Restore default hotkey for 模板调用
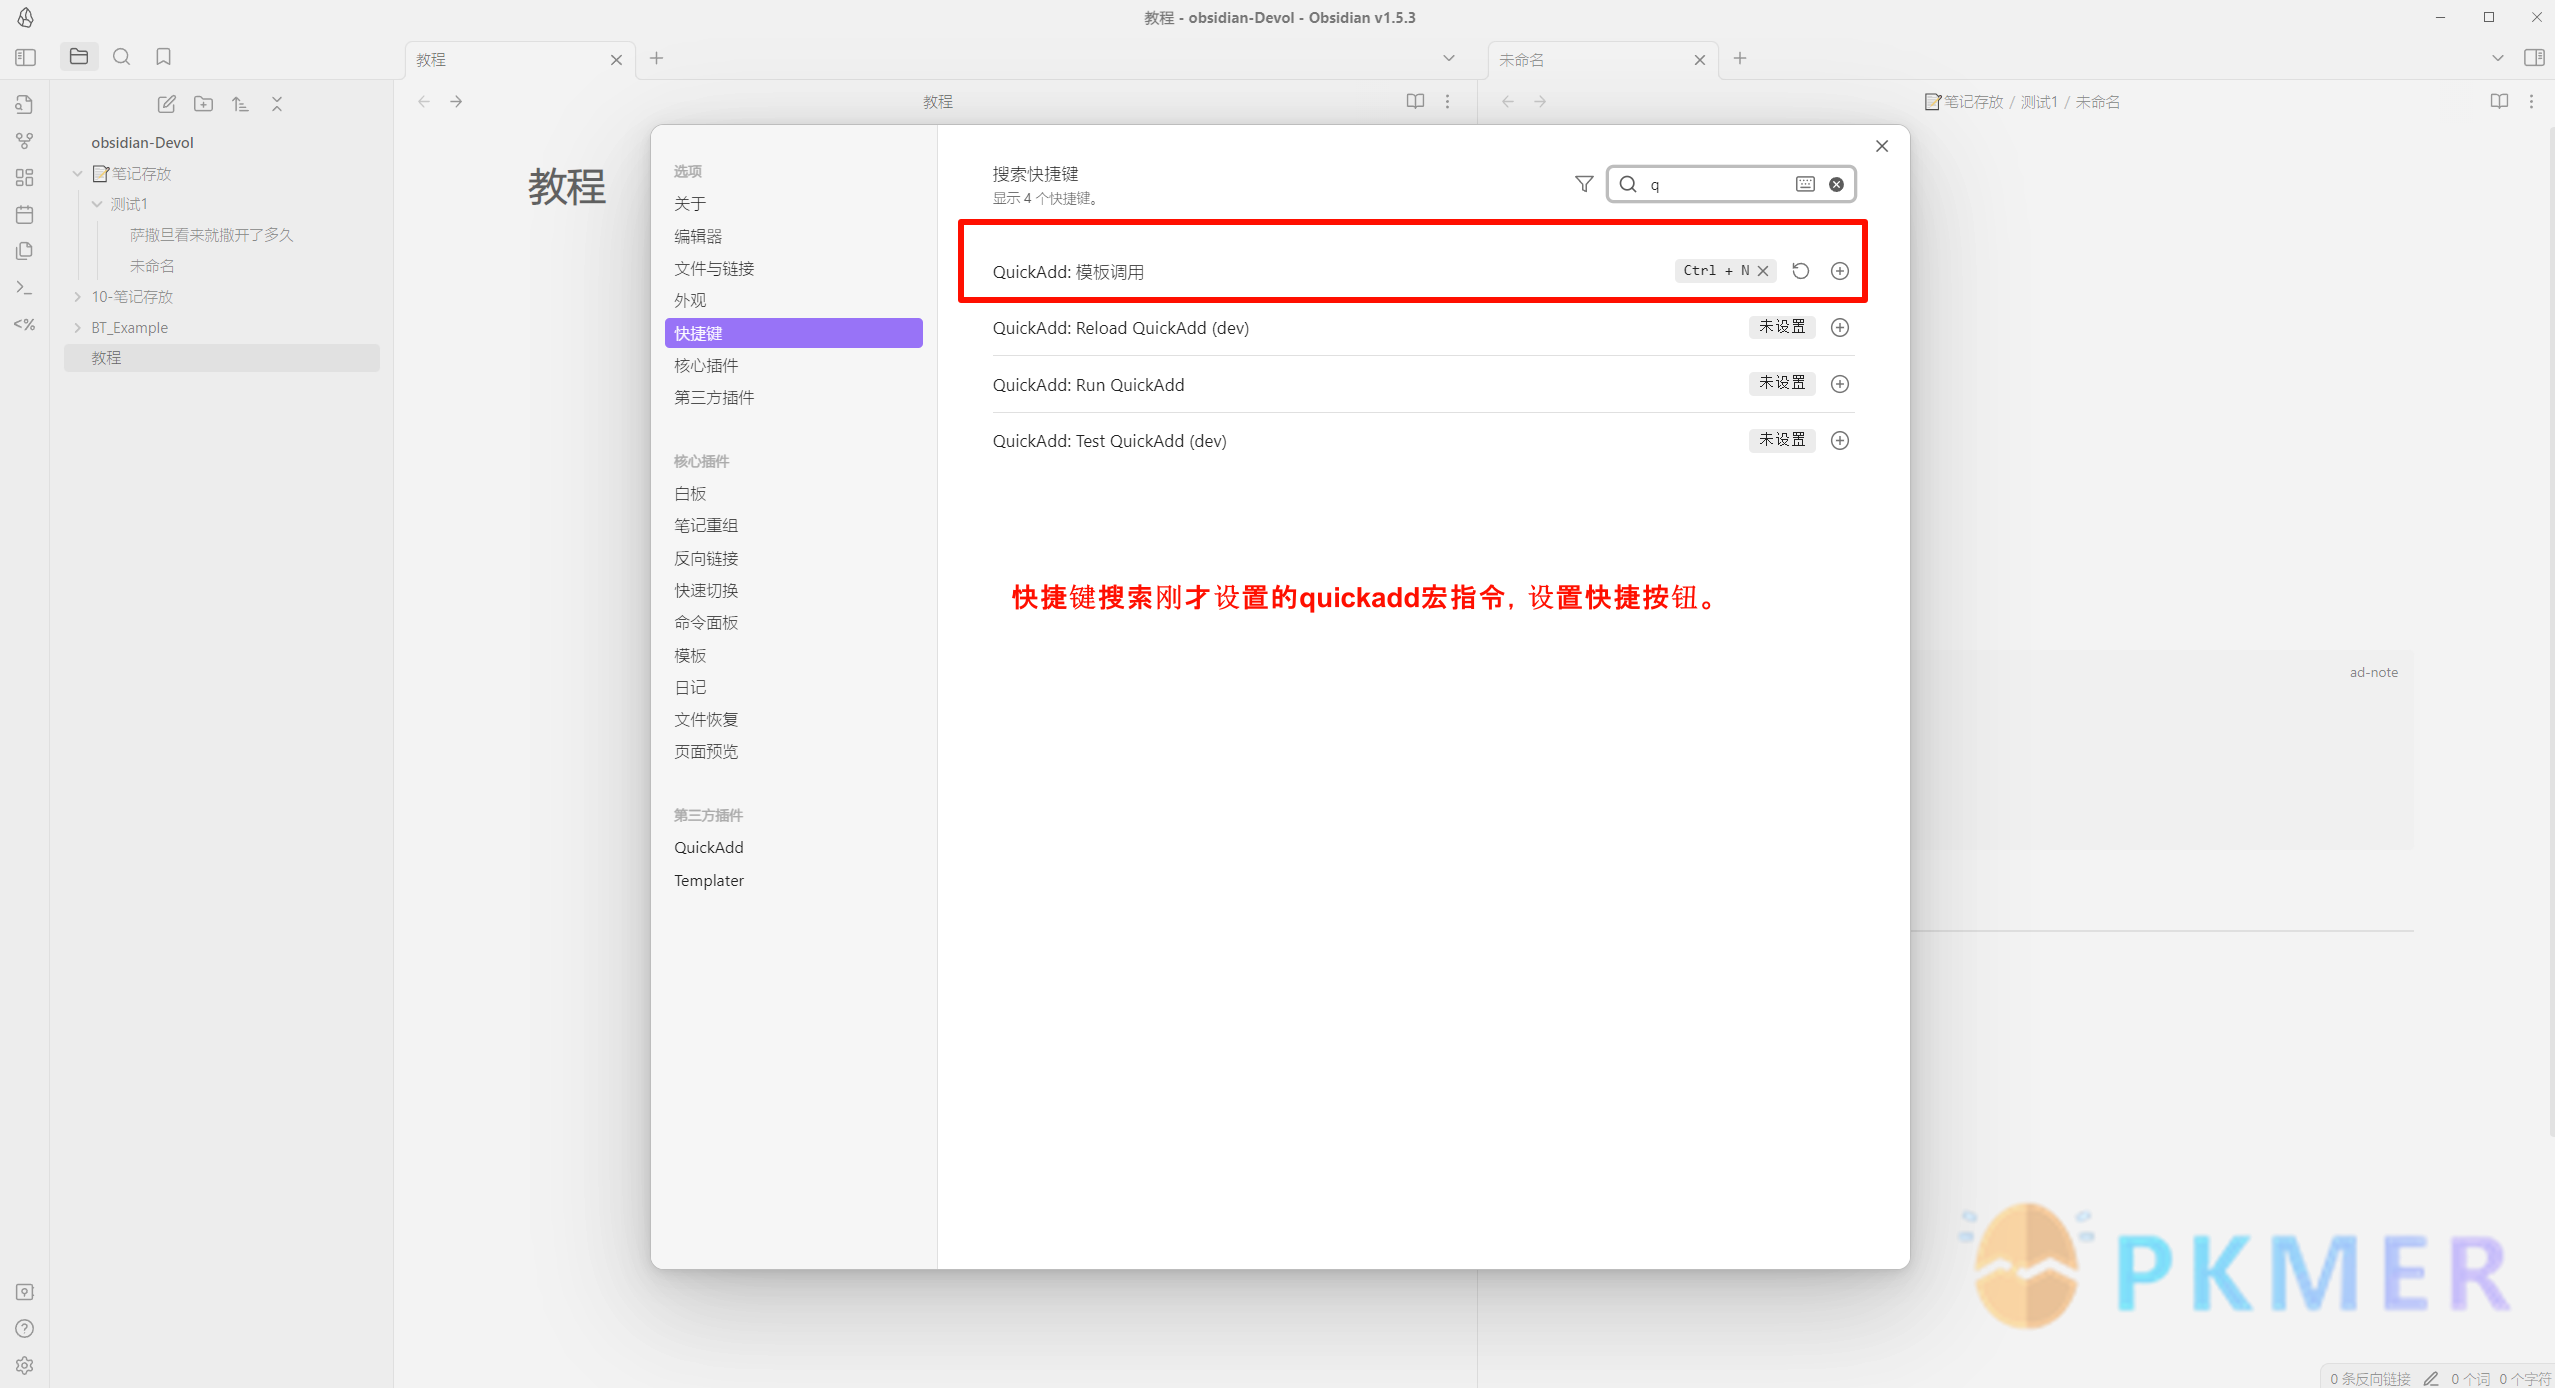 tap(1800, 271)
